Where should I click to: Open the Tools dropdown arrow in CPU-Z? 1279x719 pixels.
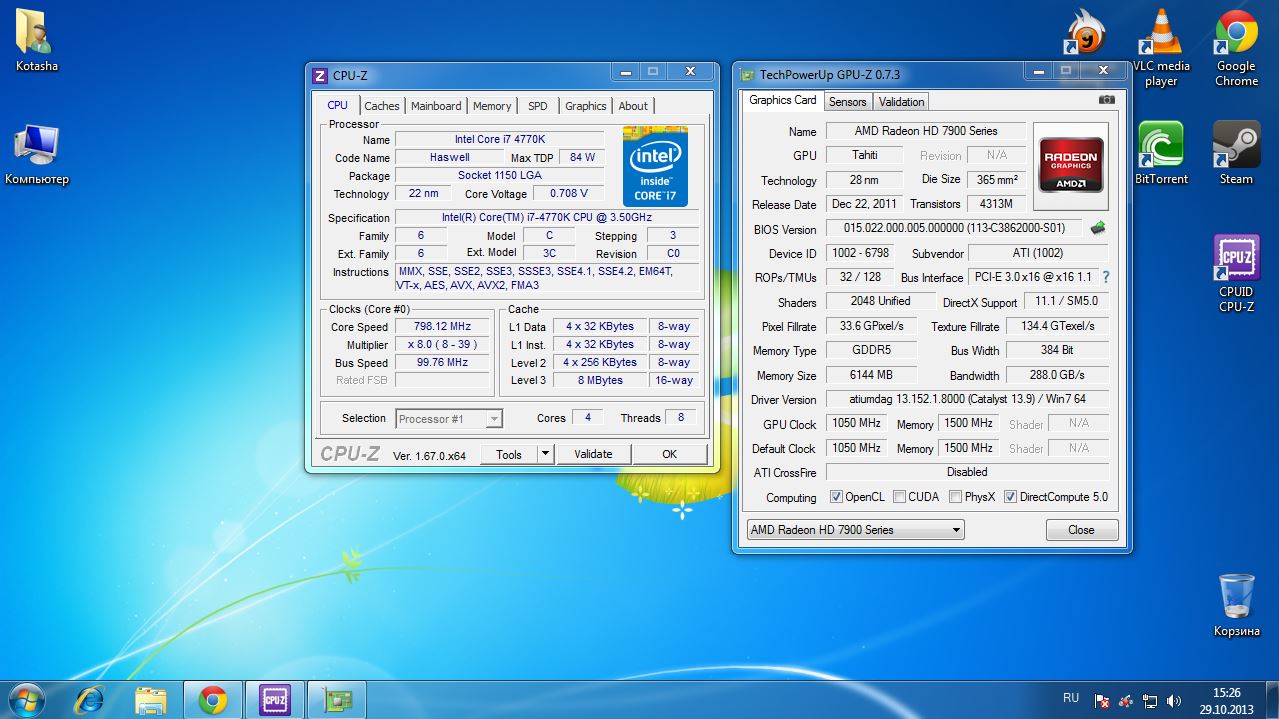coord(545,454)
